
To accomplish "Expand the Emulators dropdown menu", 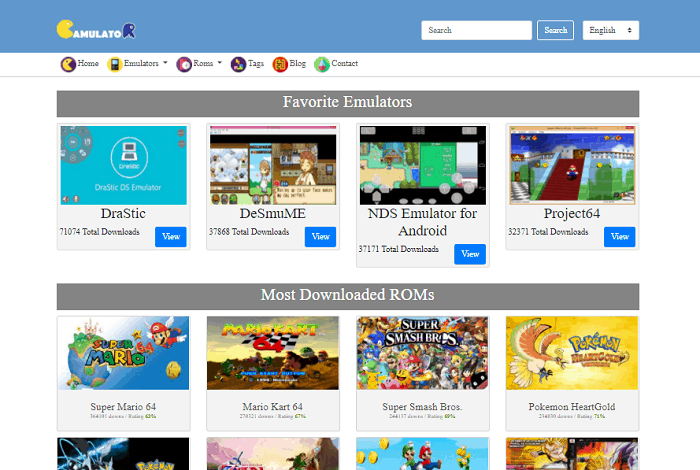I will [x=146, y=63].
